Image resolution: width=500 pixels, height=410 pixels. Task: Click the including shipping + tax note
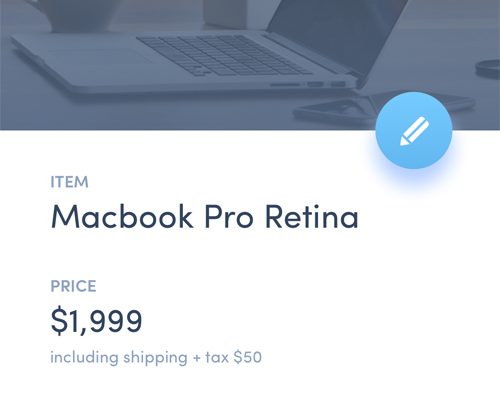pos(156,358)
